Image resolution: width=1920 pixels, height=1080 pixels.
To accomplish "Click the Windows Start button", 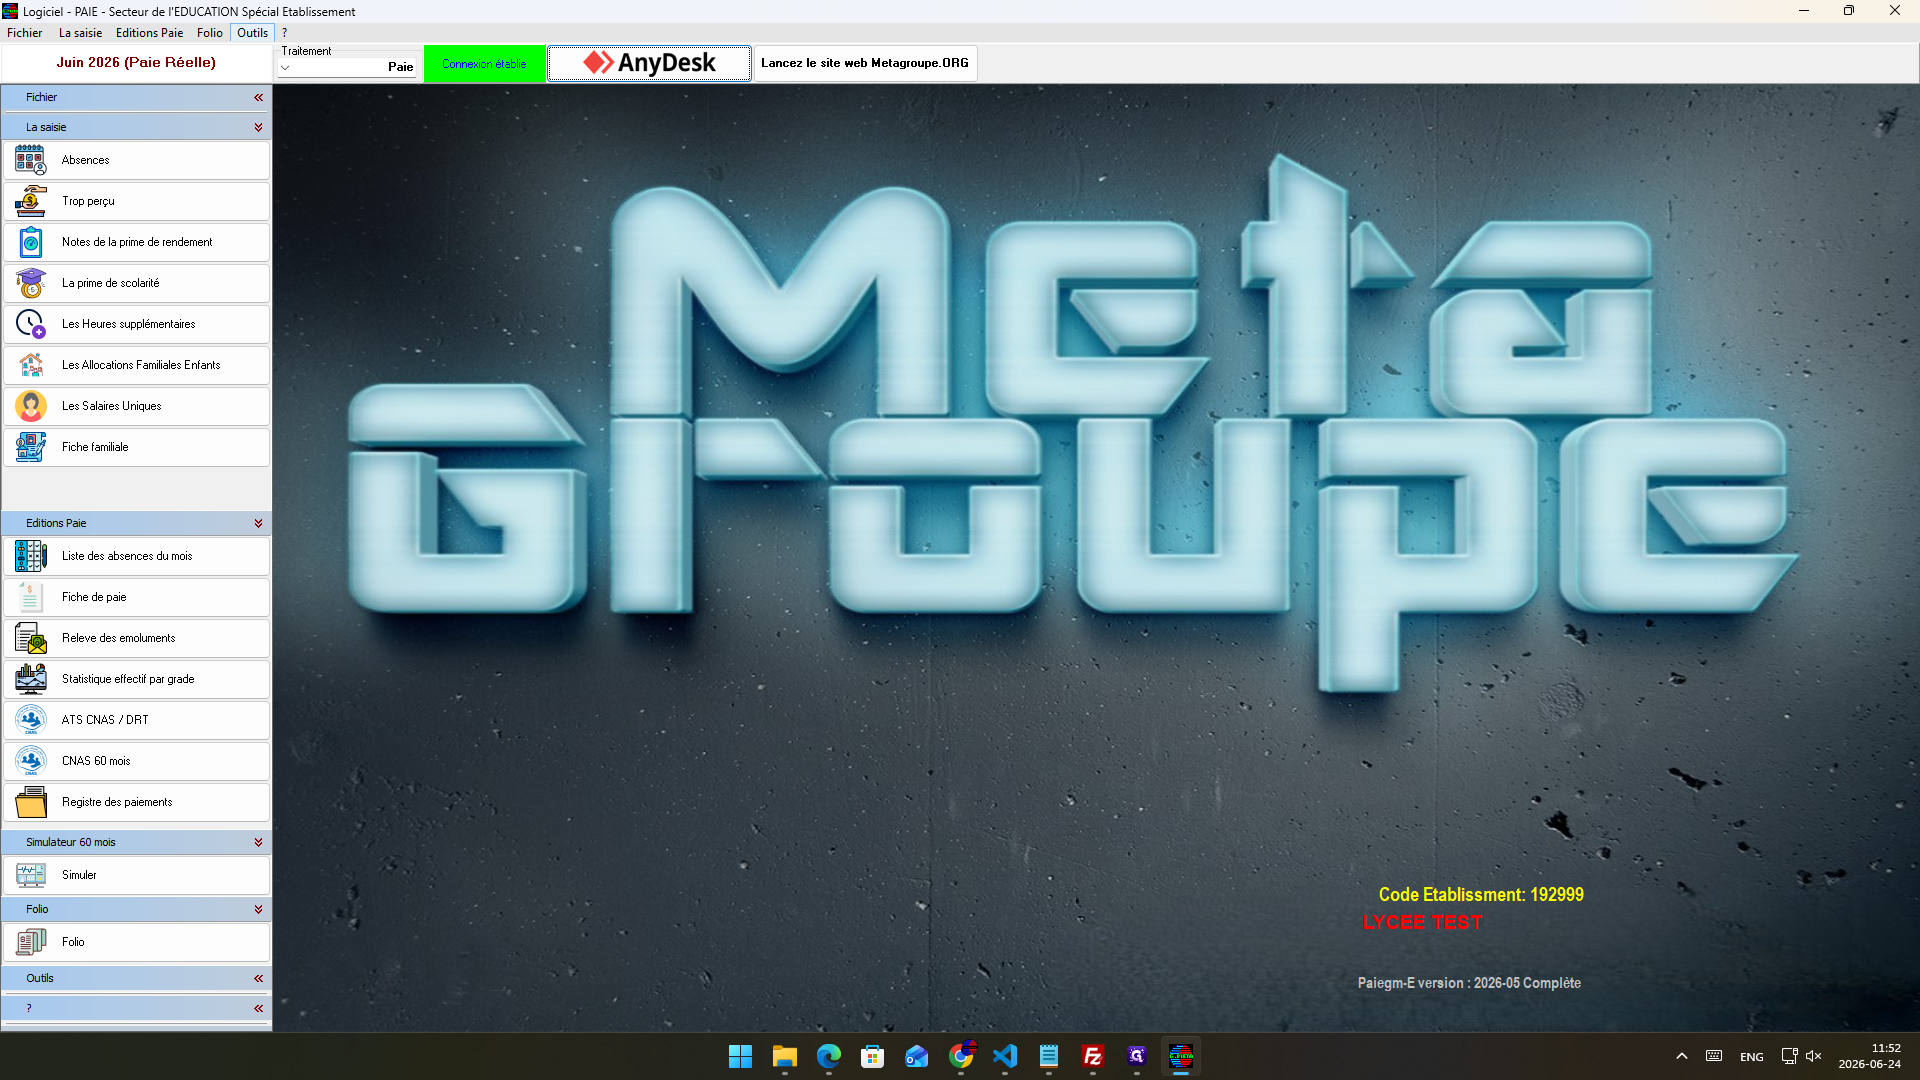I will coord(740,1056).
